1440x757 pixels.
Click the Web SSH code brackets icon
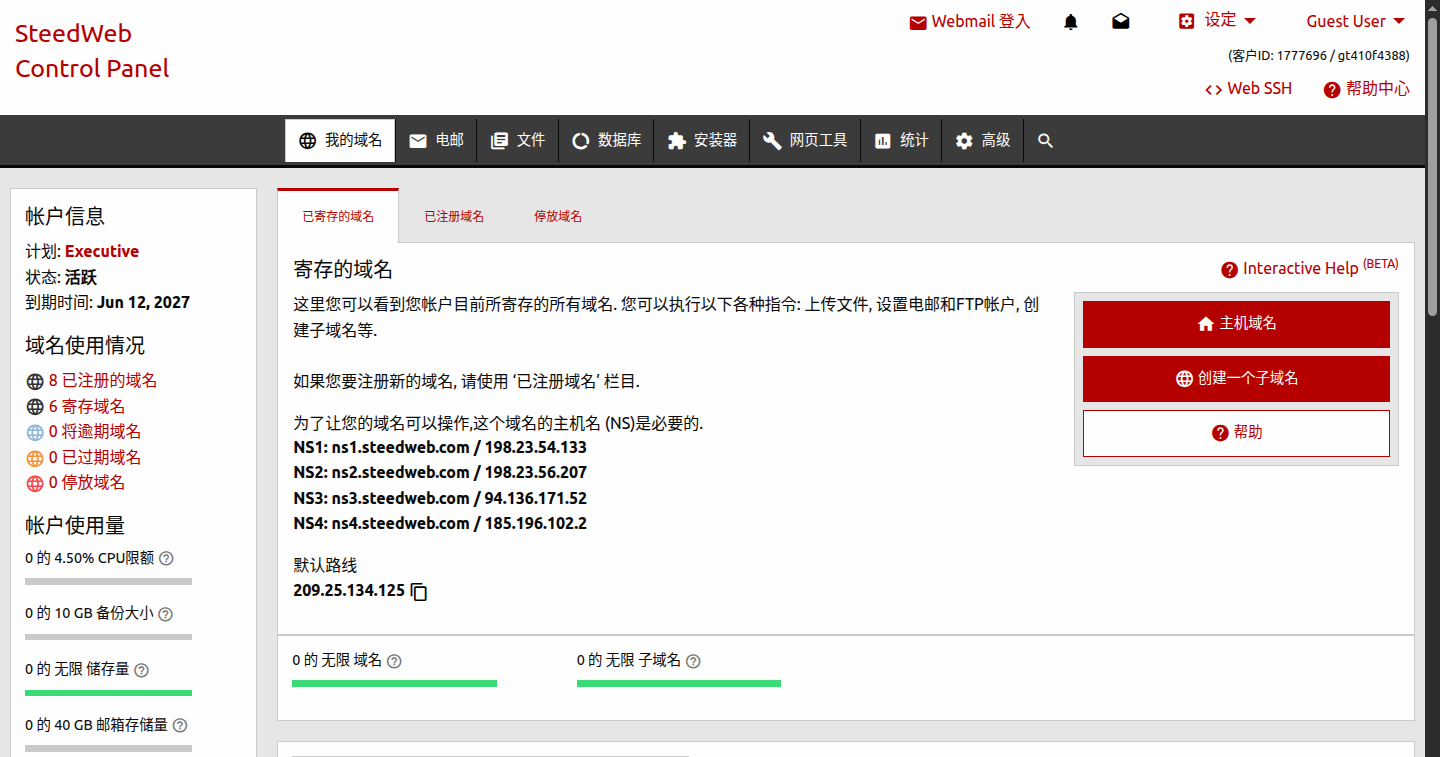coord(1213,90)
